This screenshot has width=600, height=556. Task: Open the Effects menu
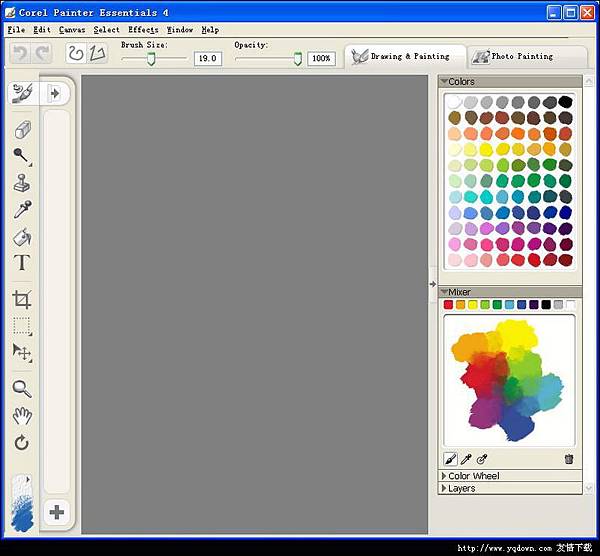(x=143, y=30)
